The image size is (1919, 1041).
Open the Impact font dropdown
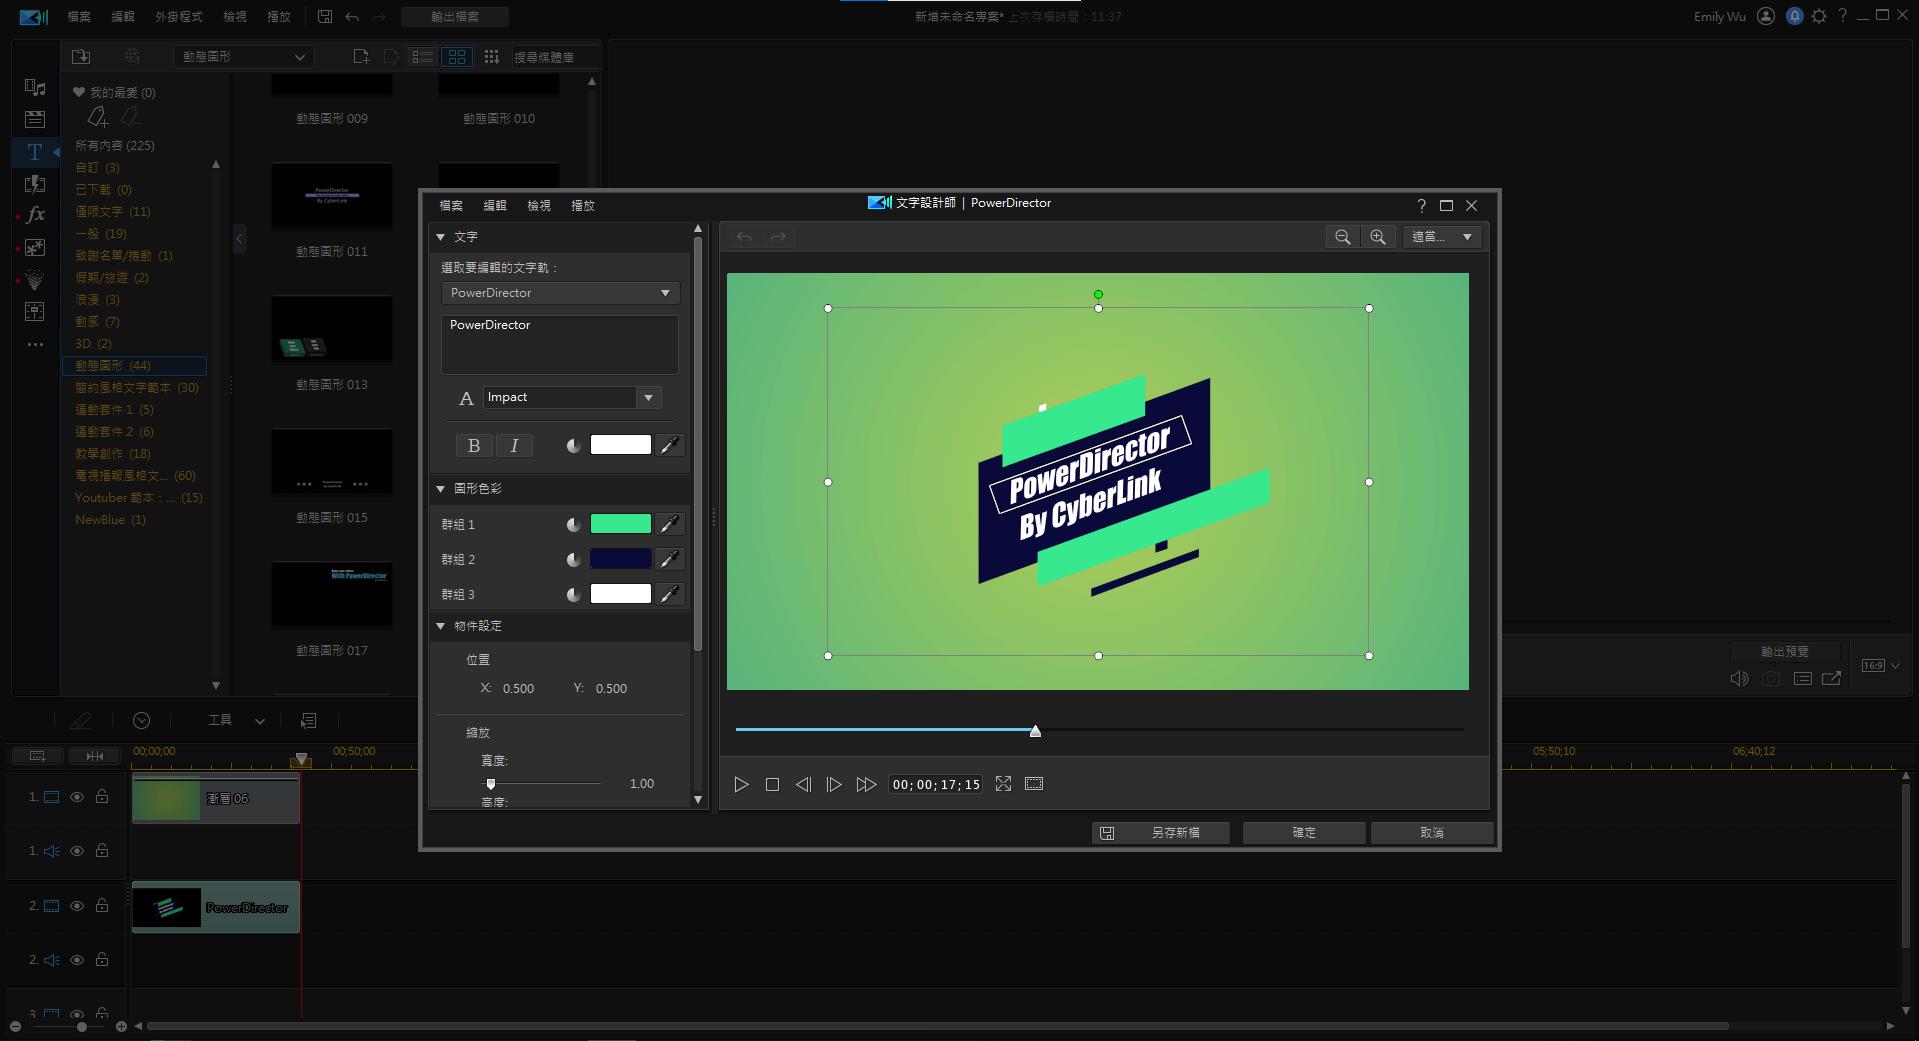click(x=648, y=398)
